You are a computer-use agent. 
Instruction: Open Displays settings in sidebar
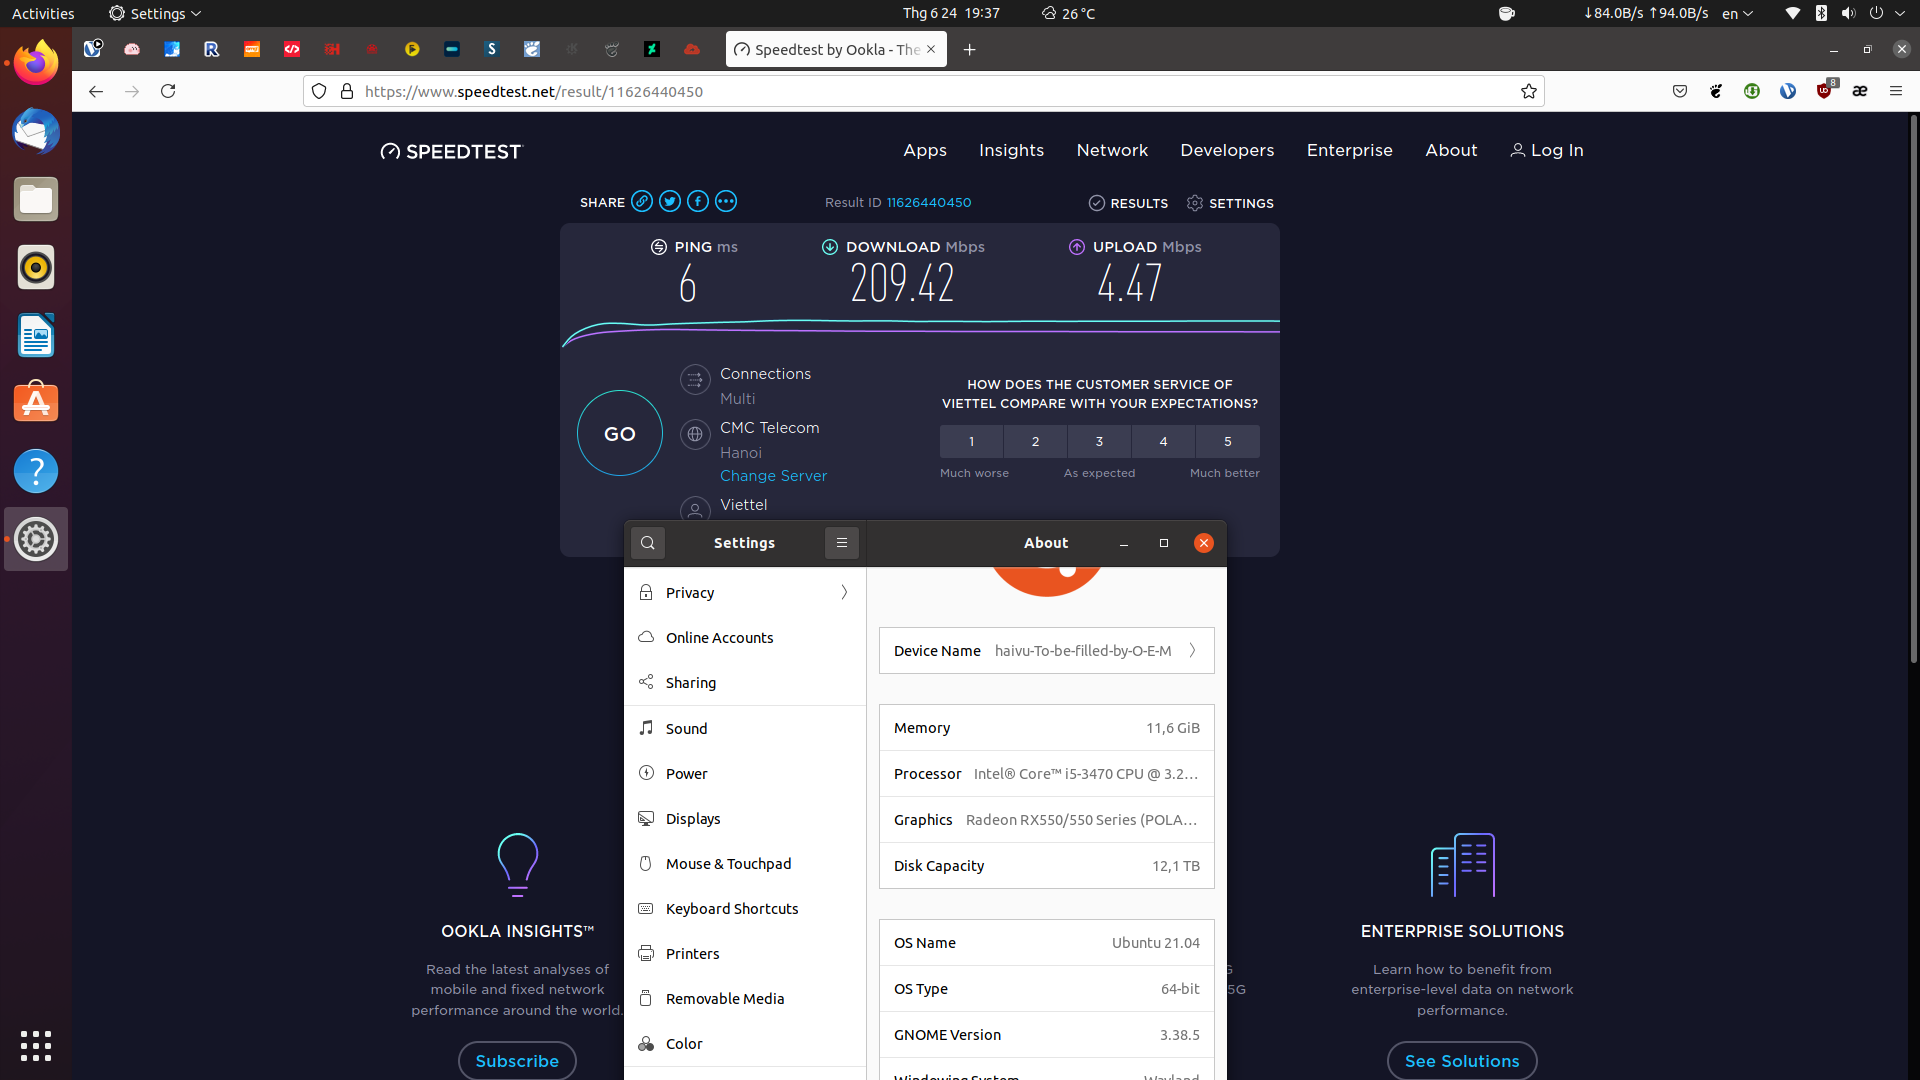pos(745,819)
